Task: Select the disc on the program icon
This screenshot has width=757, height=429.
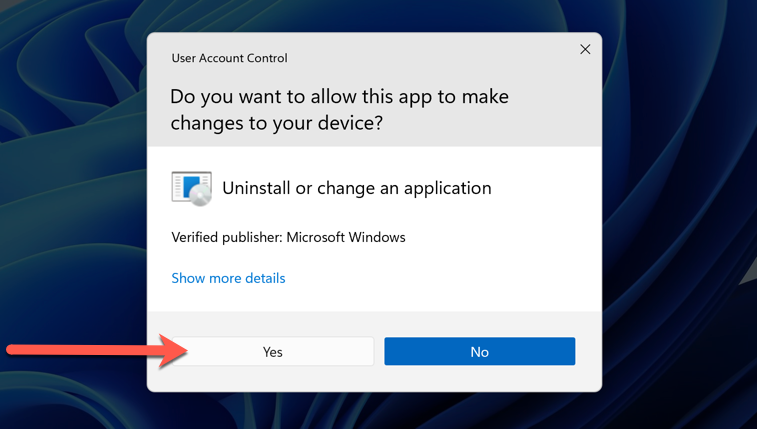Action: pos(201,196)
